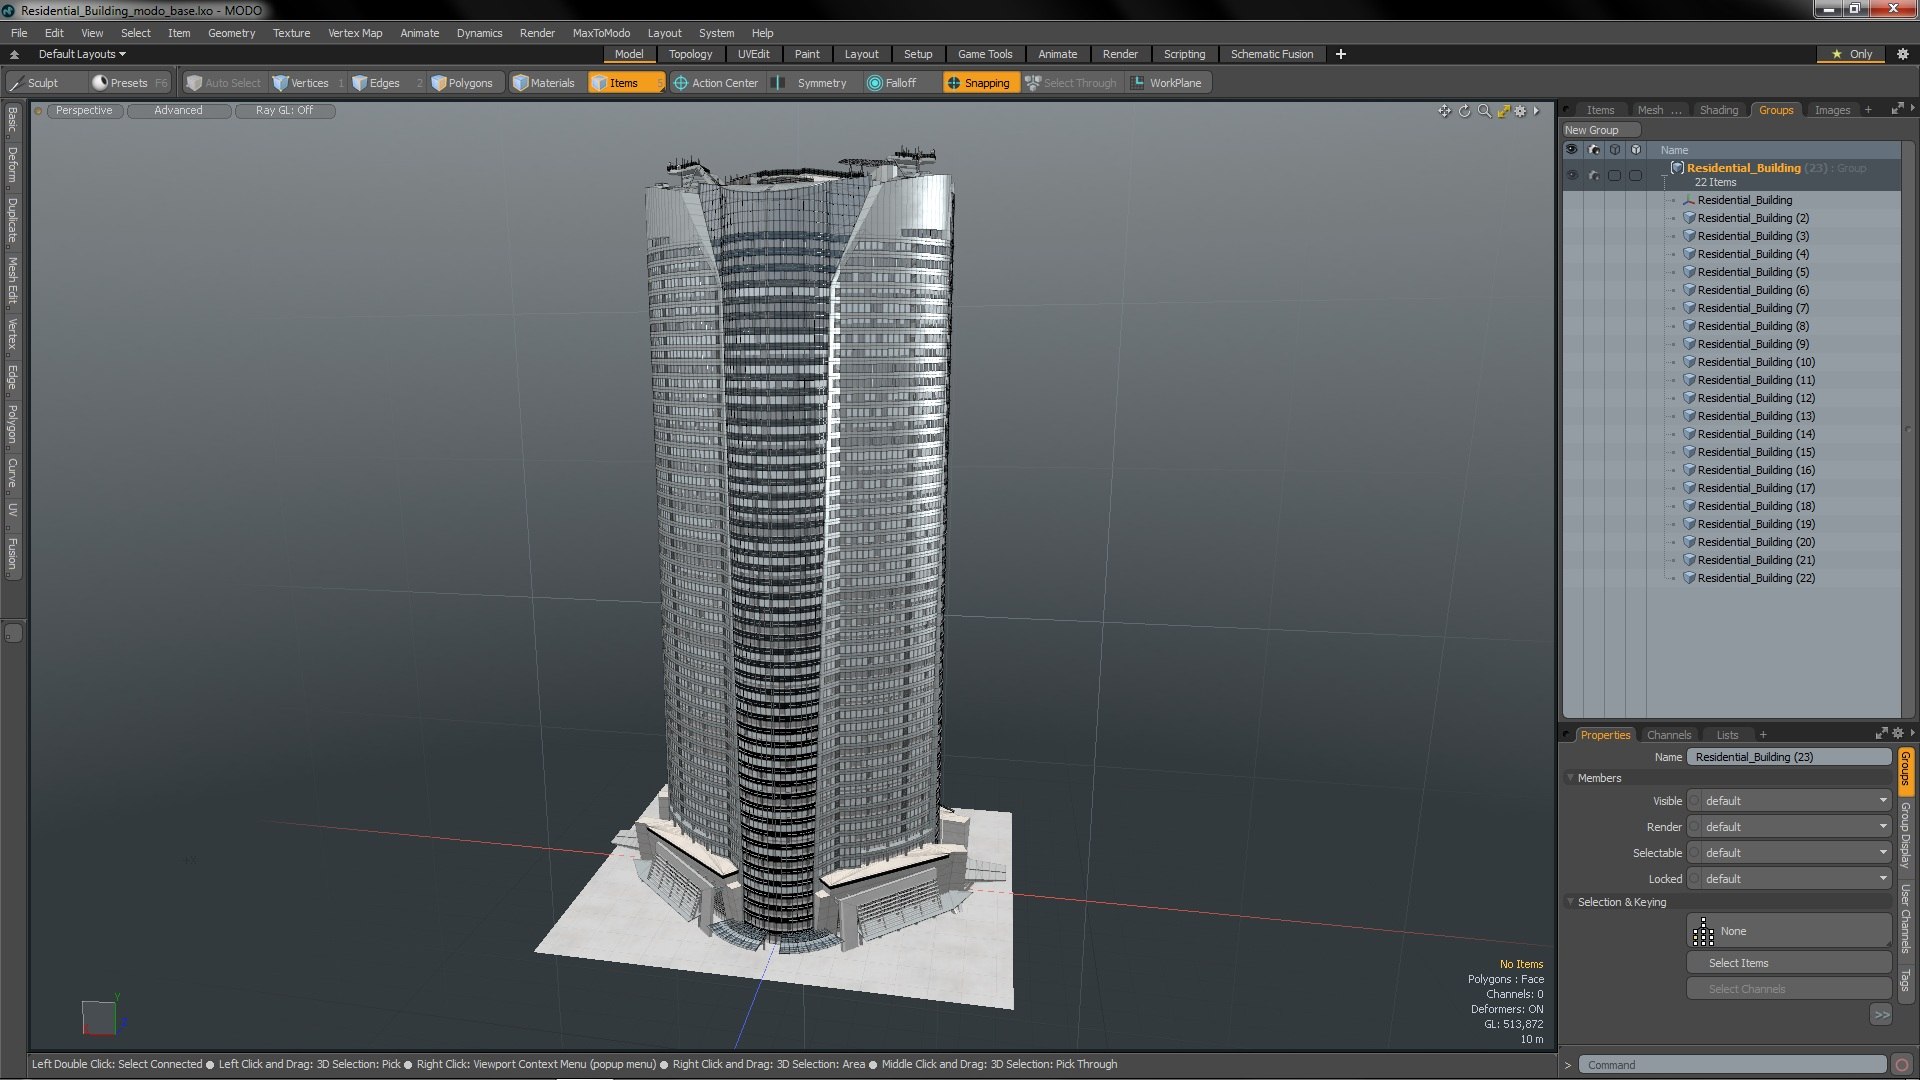Open viewport settings gear icon
1920x1080 pixels.
pos(1520,111)
